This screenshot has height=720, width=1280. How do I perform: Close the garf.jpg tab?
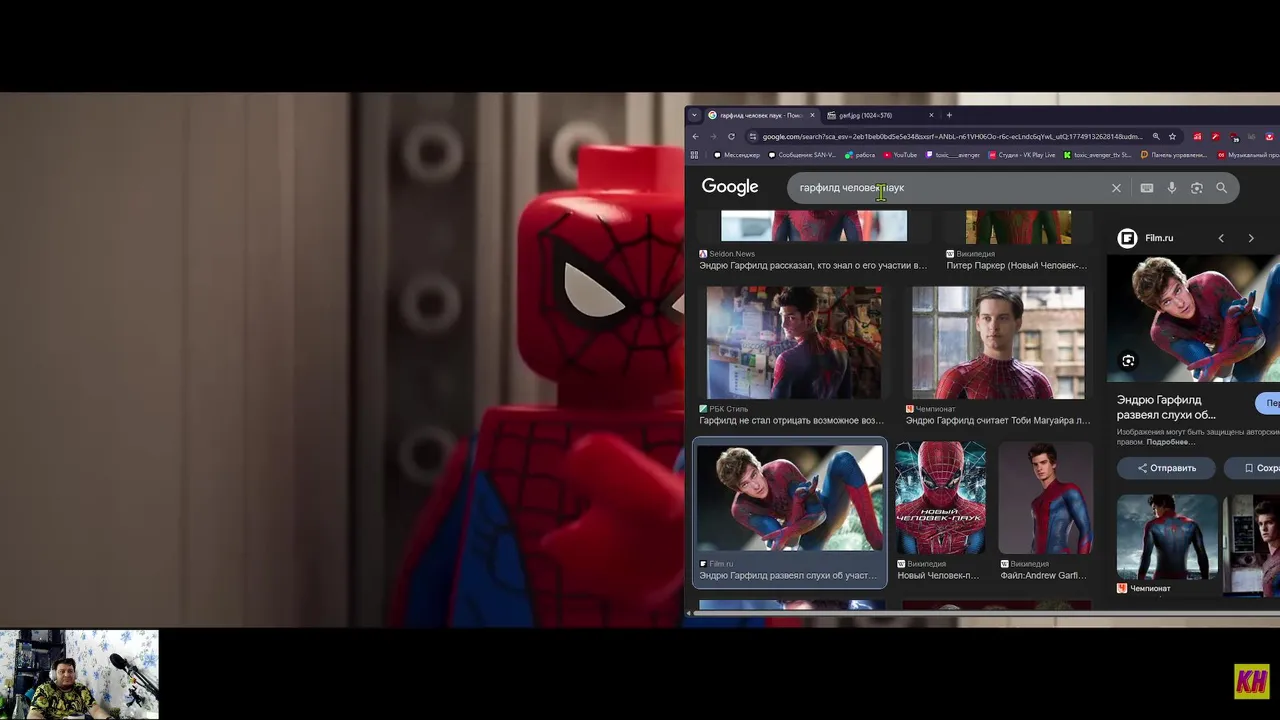coord(931,115)
